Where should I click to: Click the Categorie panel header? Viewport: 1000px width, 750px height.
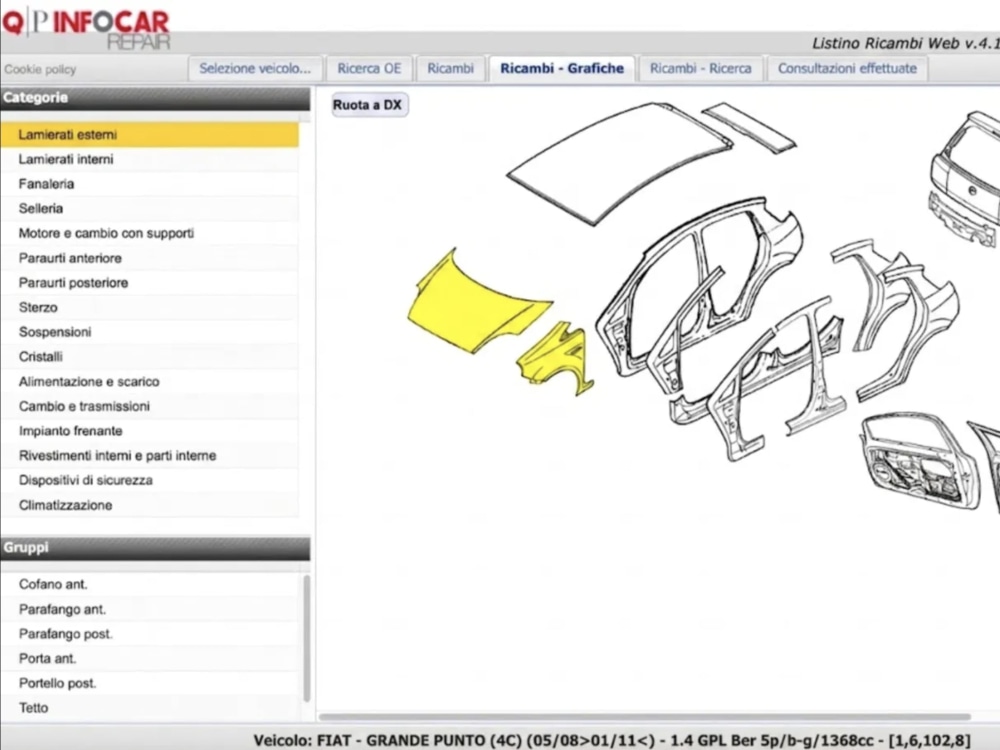tap(155, 99)
